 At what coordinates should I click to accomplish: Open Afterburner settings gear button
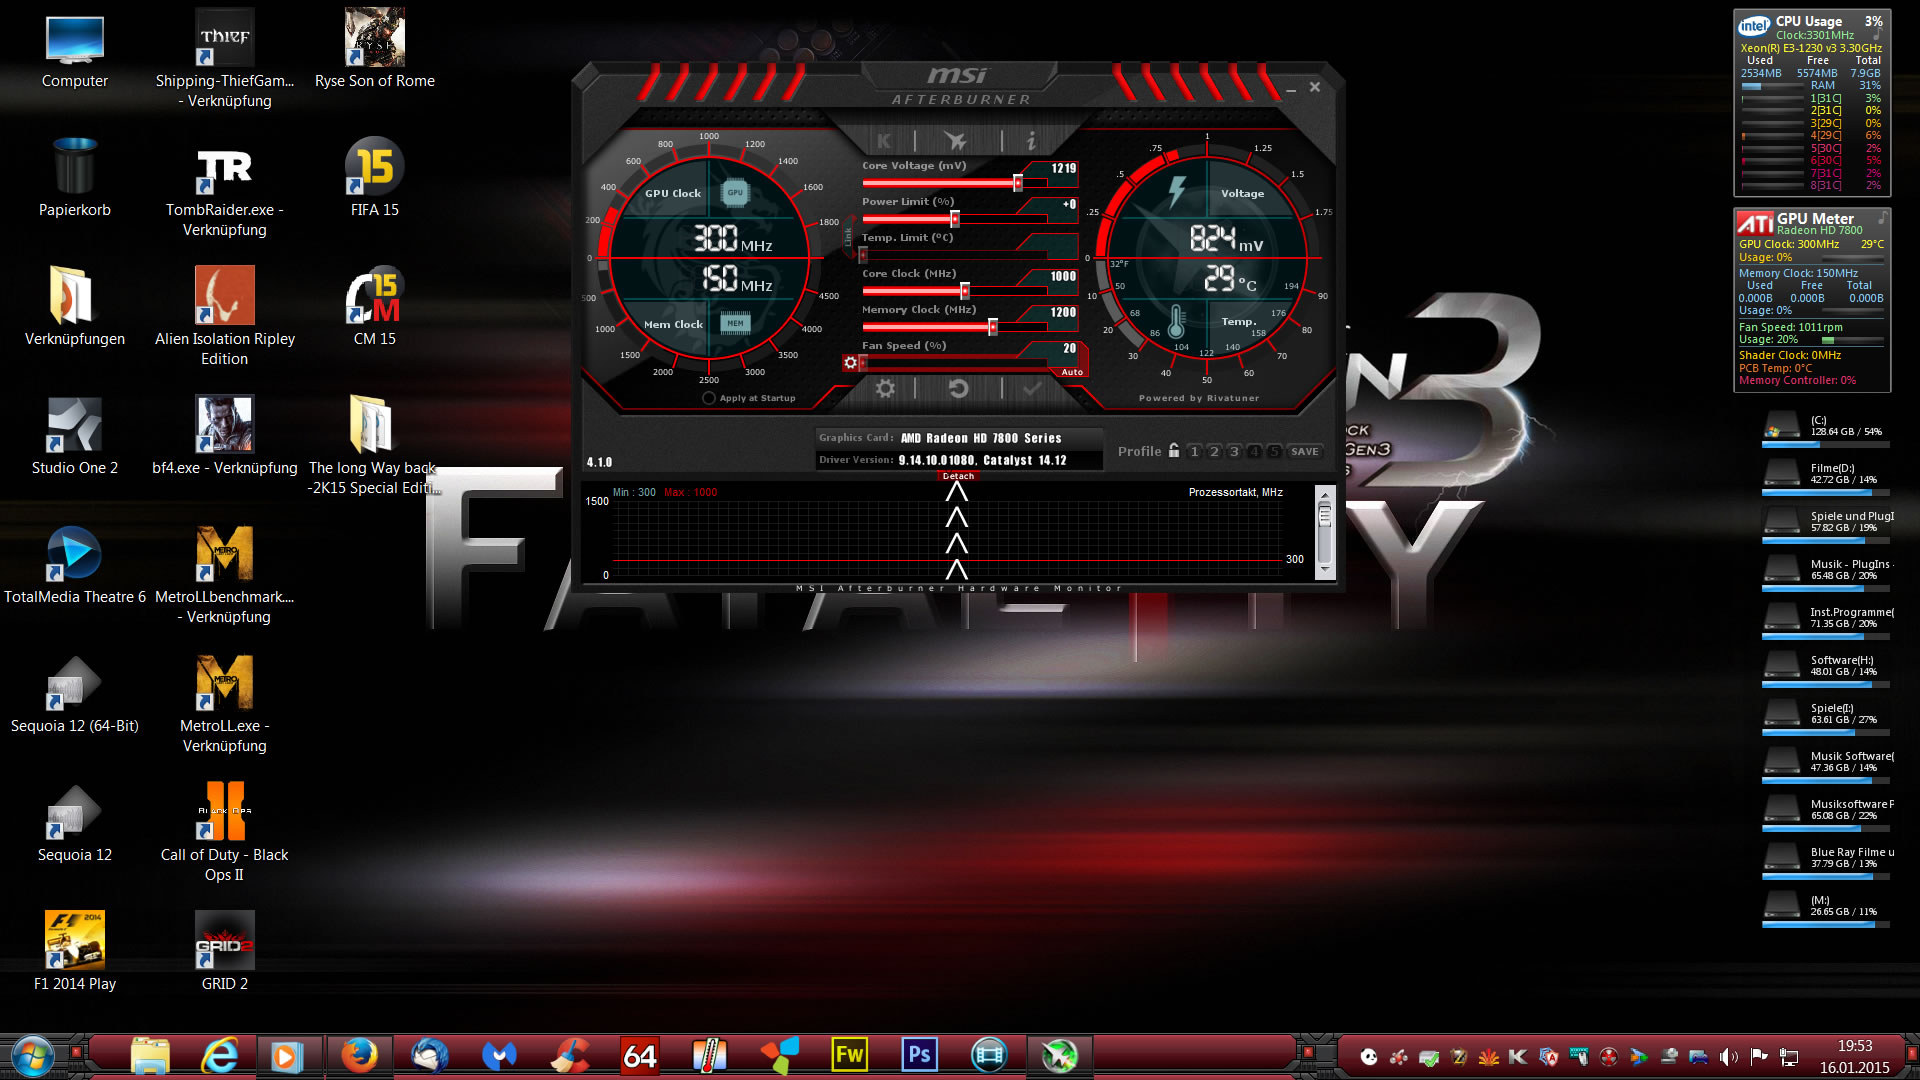(885, 389)
